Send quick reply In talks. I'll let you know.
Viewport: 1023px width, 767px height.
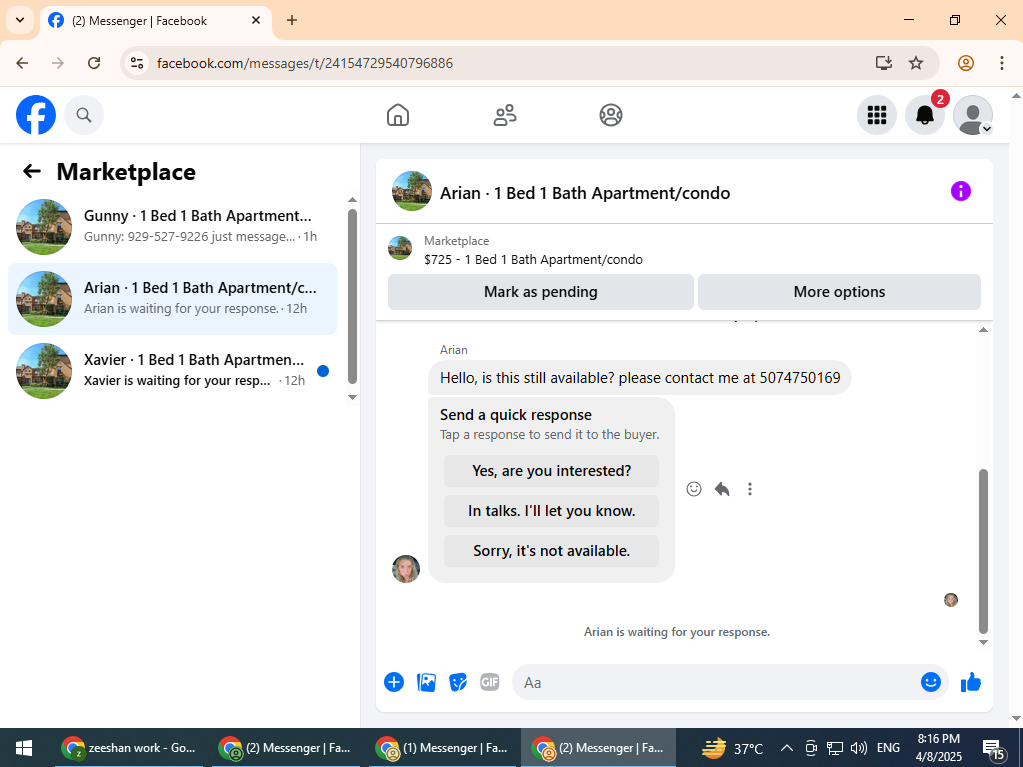(551, 511)
